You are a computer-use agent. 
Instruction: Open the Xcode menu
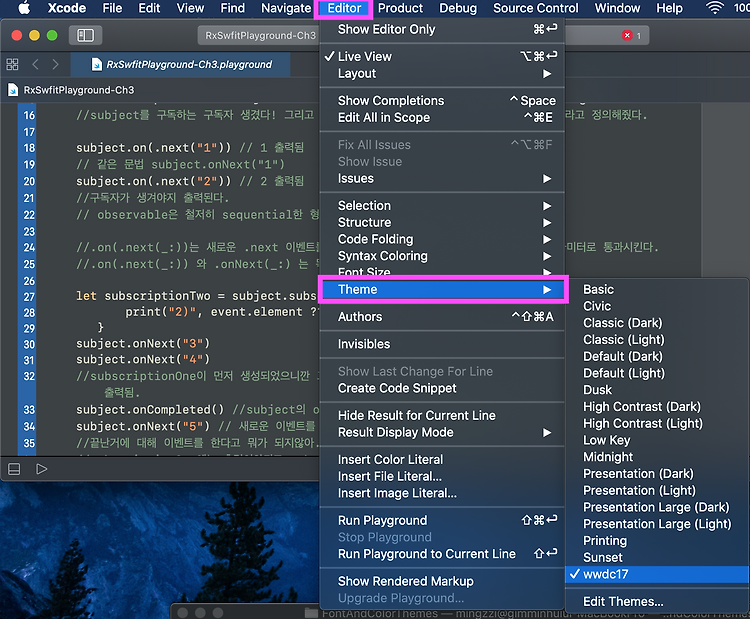(x=66, y=8)
